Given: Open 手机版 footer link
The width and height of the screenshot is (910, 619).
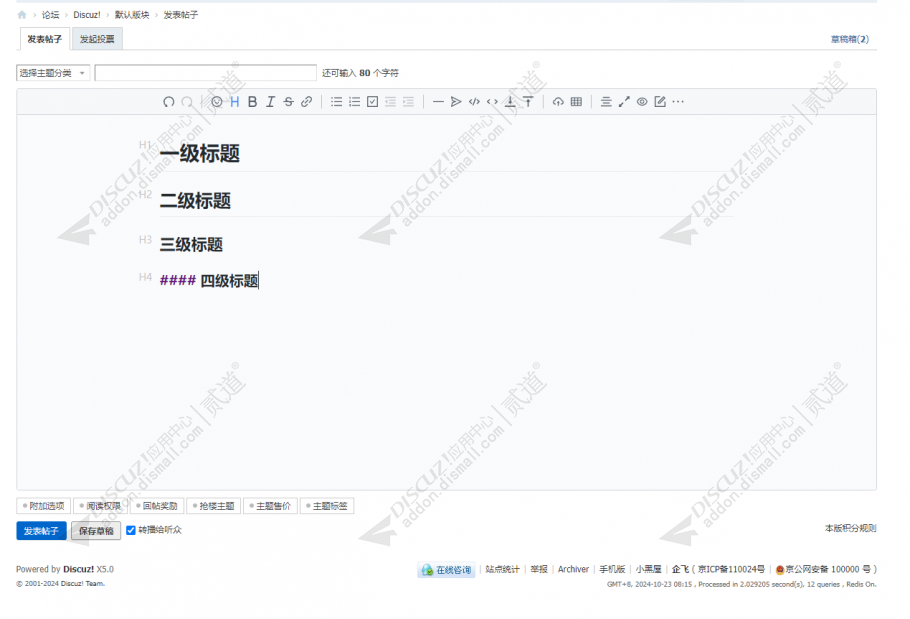Looking at the screenshot, I should pos(612,569).
